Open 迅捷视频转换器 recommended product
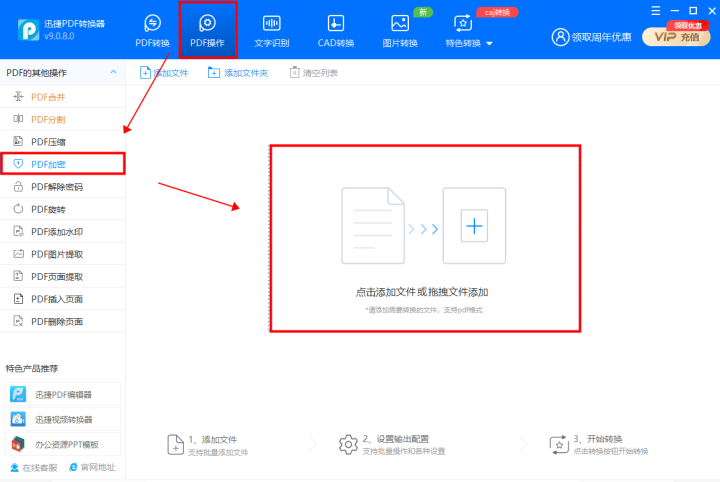This screenshot has width=720, height=482. tap(62, 419)
